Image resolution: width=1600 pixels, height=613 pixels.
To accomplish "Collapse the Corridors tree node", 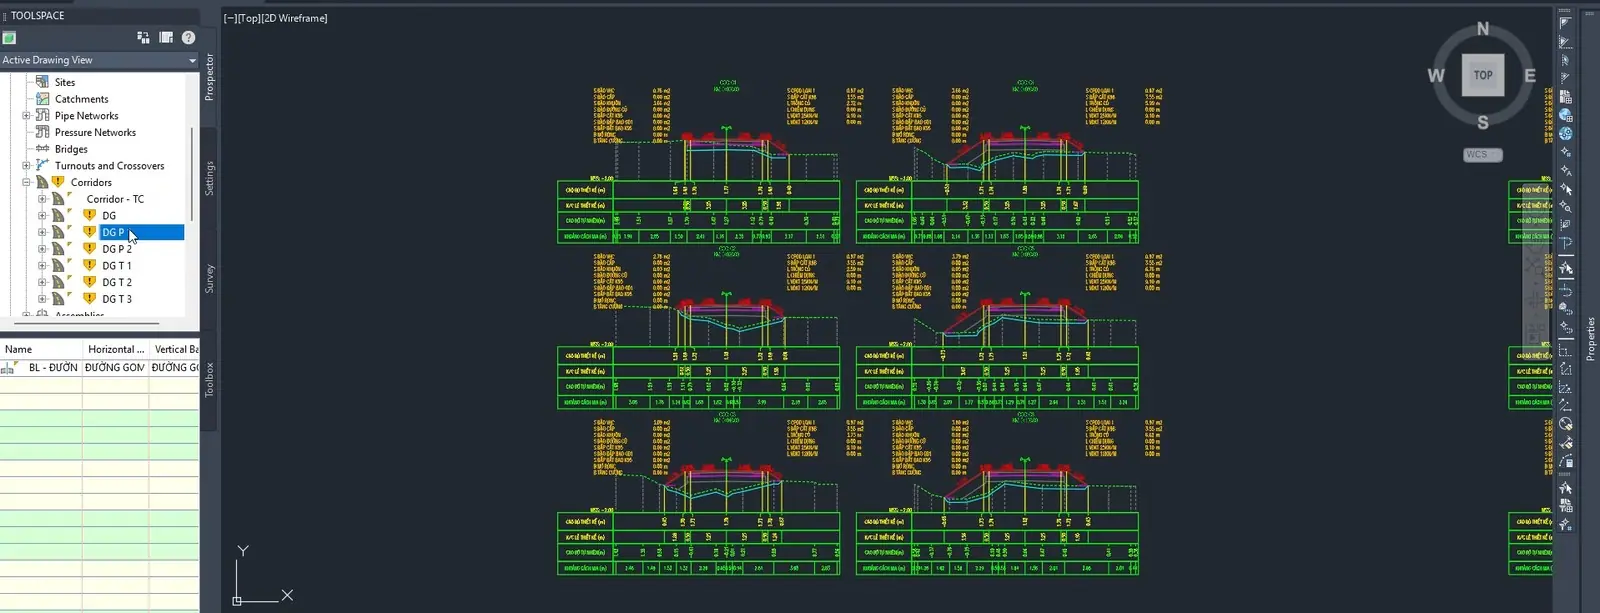I will pos(27,182).
